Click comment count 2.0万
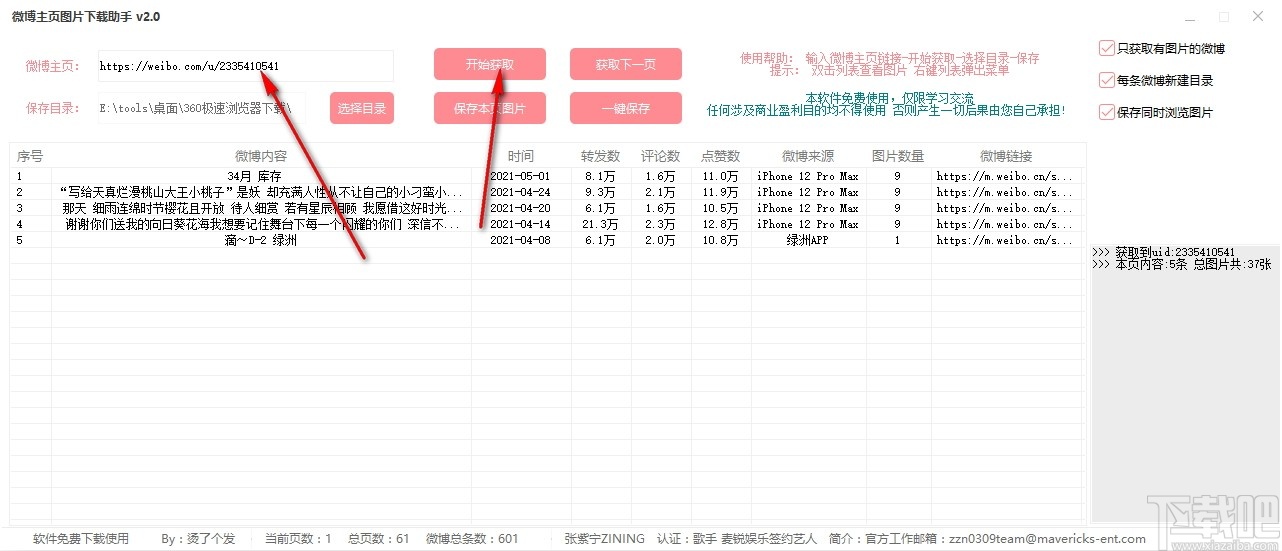Screen dimensions: 1282x551 coord(661,240)
